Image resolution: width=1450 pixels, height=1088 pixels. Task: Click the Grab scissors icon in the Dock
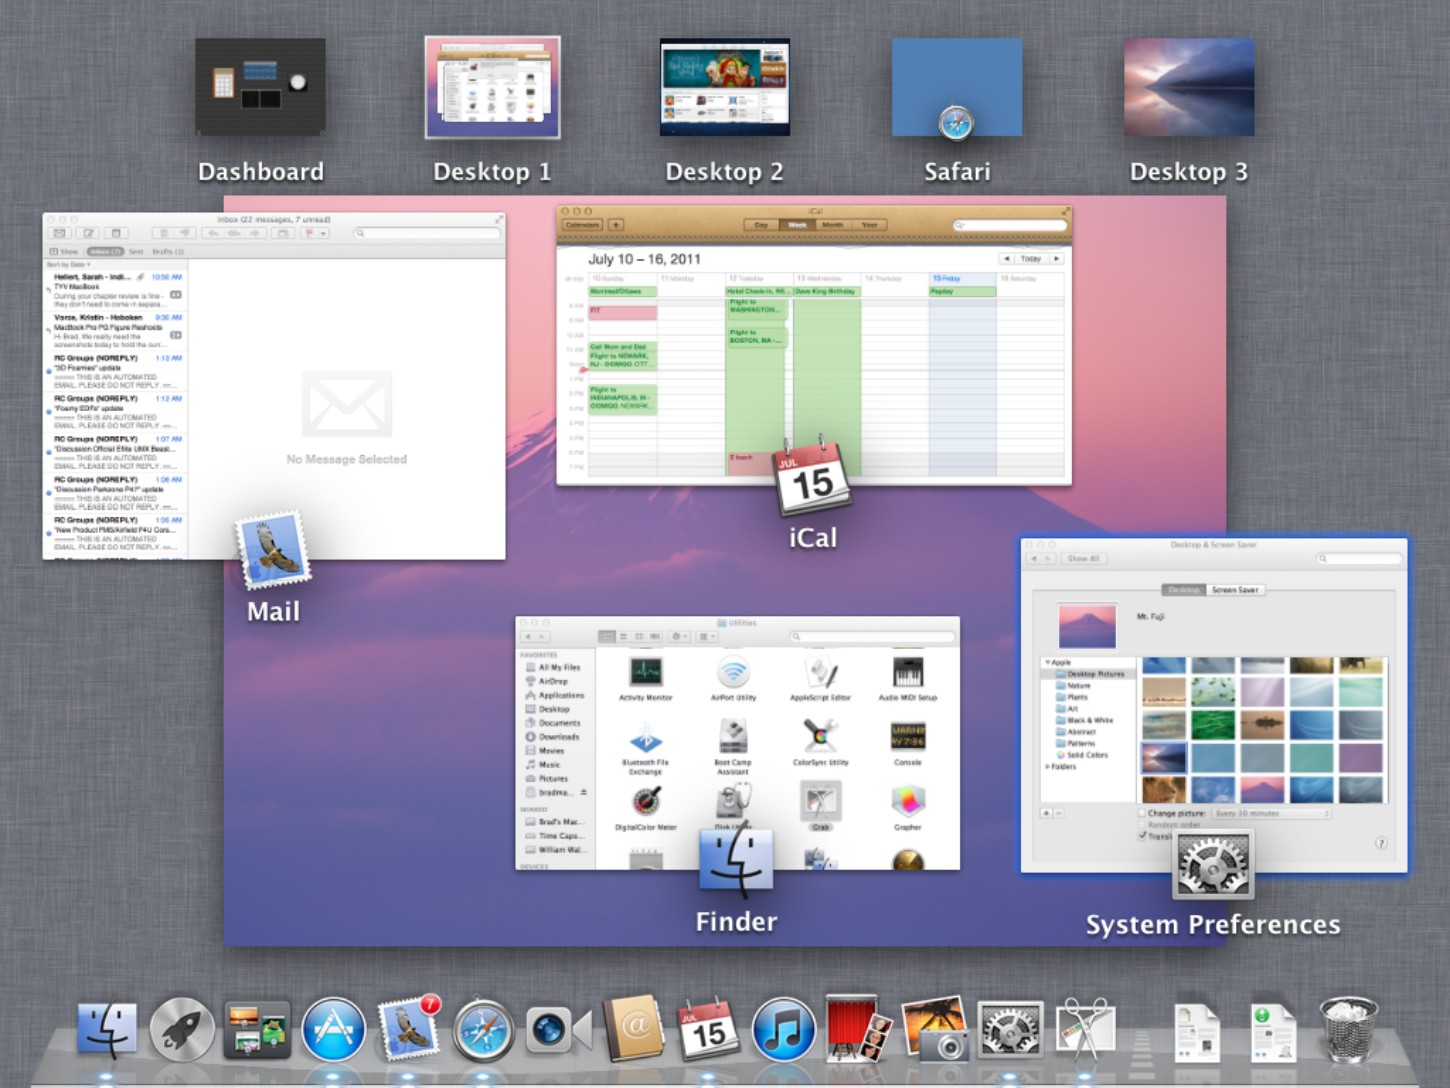pyautogui.click(x=1085, y=1029)
